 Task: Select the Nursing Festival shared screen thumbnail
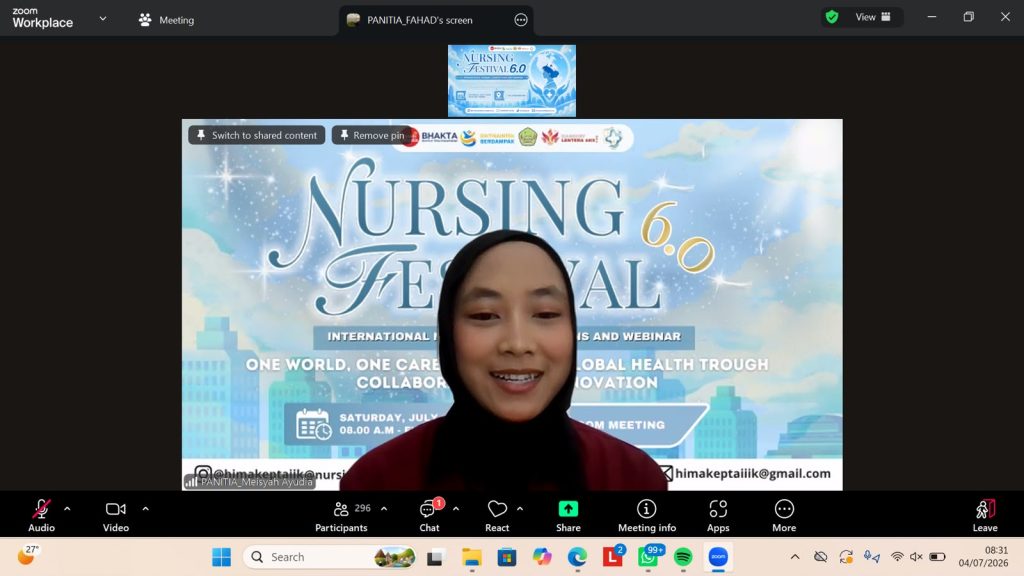pos(511,81)
